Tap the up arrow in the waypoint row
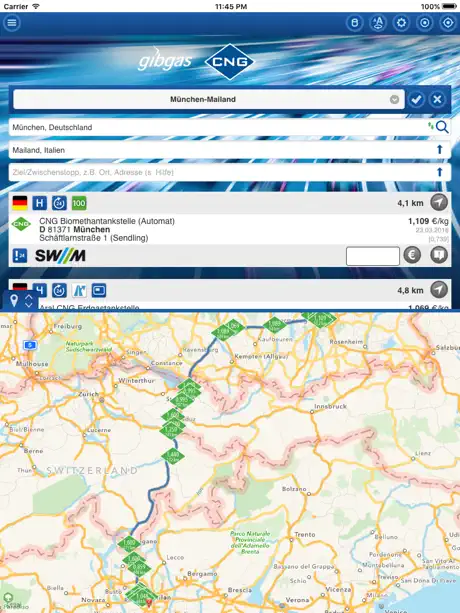The height and width of the screenshot is (613, 460). pos(440,172)
